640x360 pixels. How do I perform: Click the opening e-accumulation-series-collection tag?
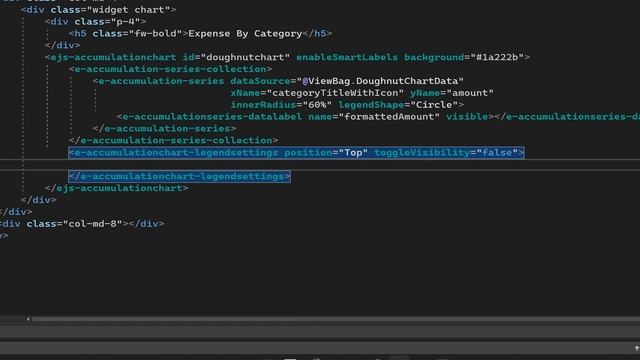[x=170, y=69]
